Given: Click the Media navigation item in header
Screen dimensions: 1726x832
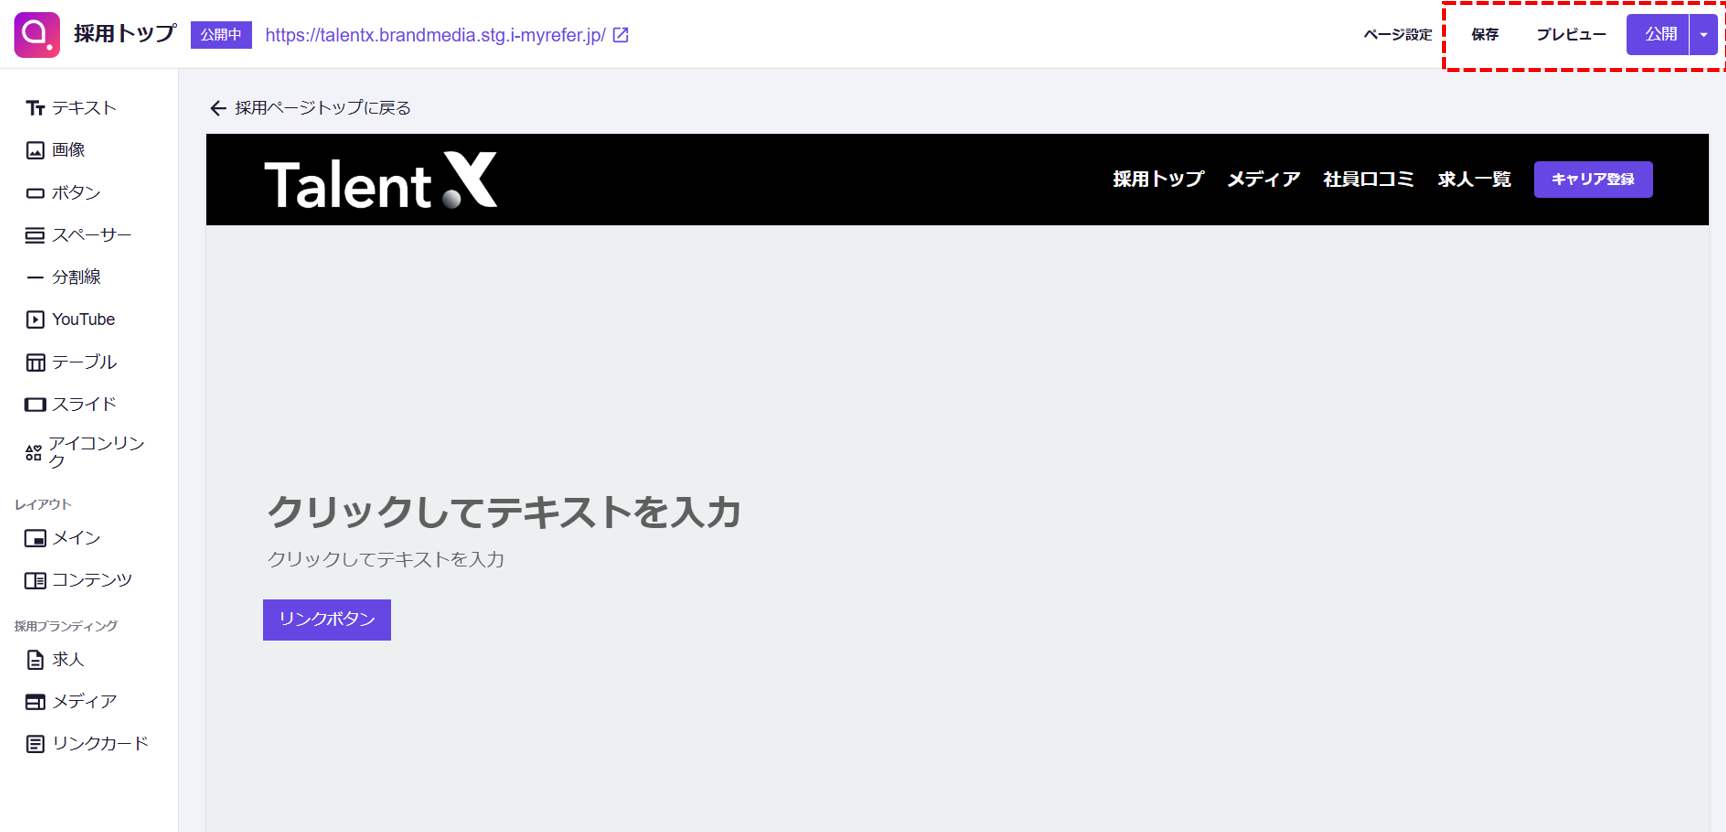Looking at the screenshot, I should (x=1263, y=179).
